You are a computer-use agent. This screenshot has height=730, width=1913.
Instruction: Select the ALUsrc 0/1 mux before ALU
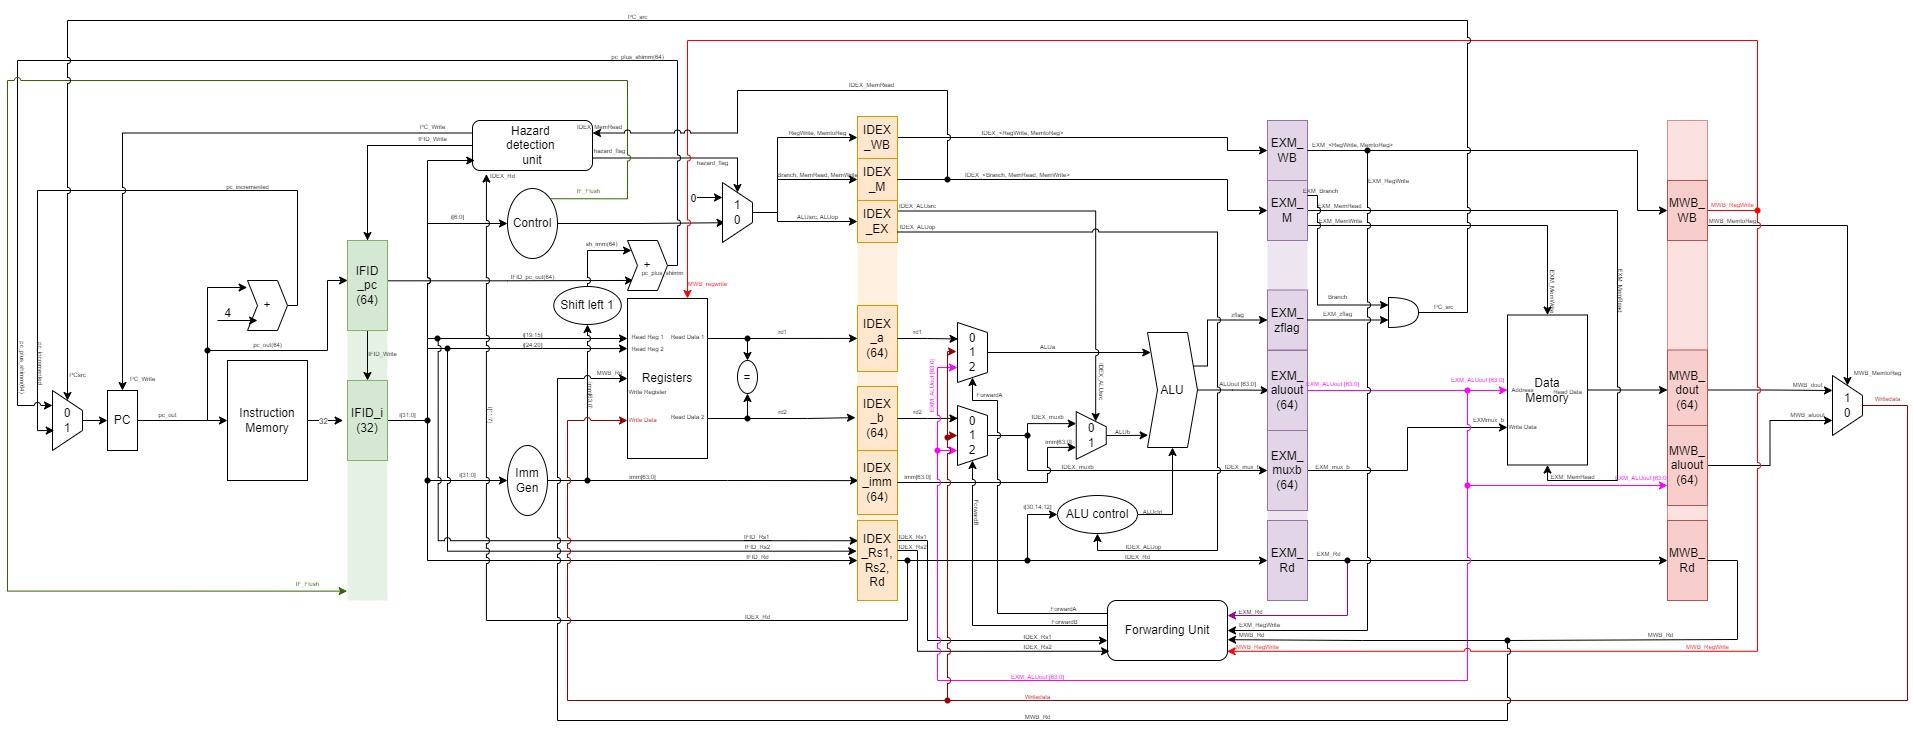pos(1091,435)
